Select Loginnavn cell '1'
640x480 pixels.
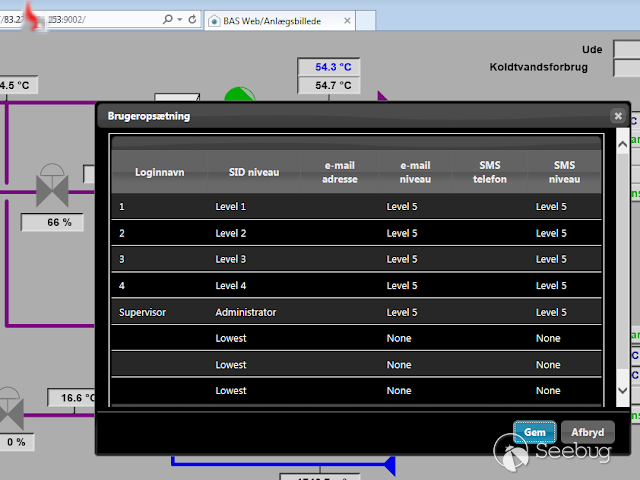point(122,207)
